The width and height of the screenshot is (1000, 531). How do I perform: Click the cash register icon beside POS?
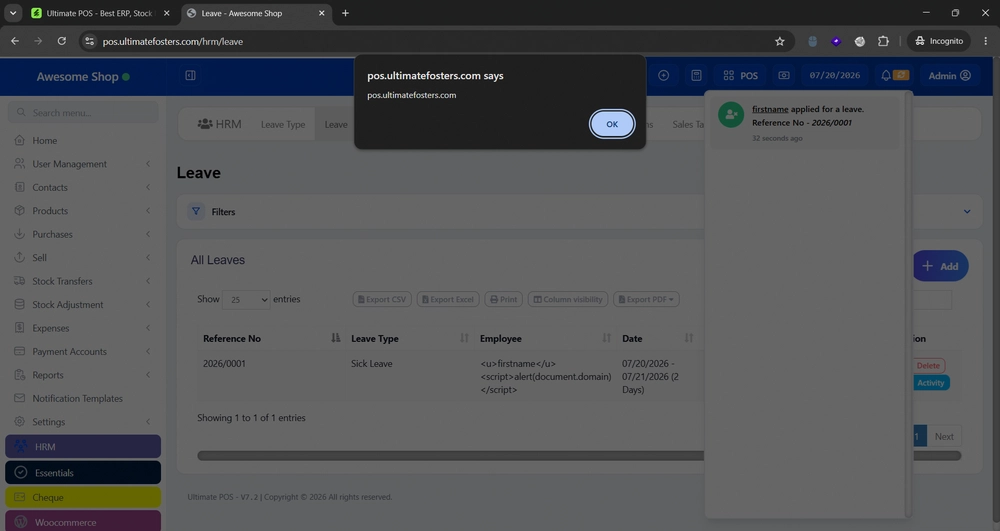[x=784, y=75]
